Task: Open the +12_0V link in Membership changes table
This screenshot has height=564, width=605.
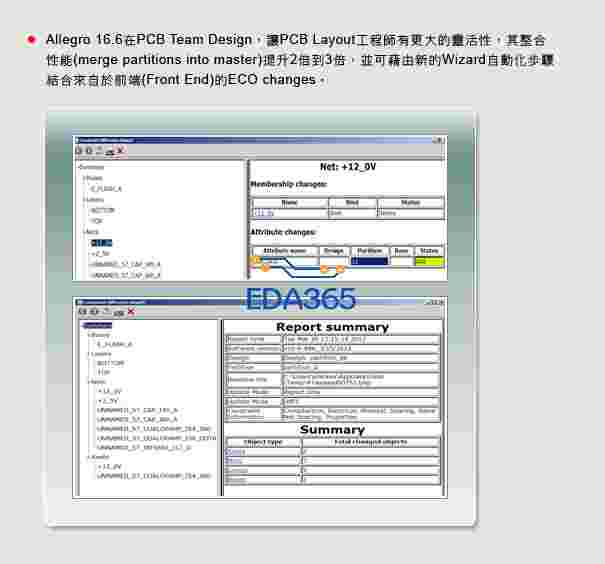Action: click(264, 213)
